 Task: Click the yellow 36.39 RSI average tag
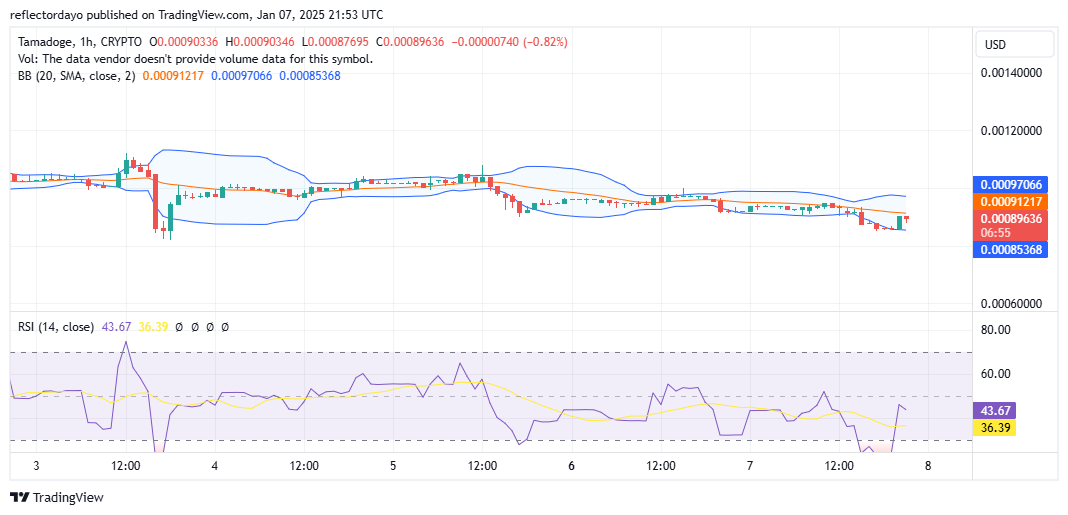click(996, 427)
